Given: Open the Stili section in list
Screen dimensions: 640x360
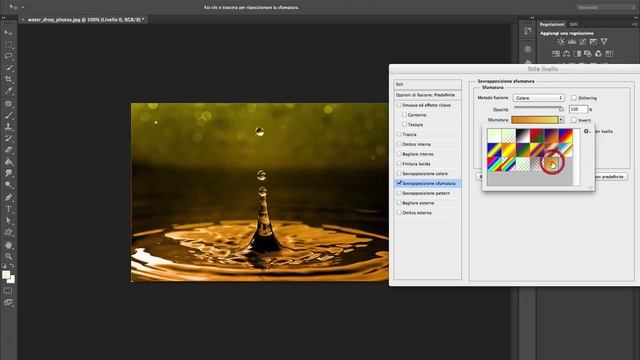Looking at the screenshot, I should (x=427, y=84).
